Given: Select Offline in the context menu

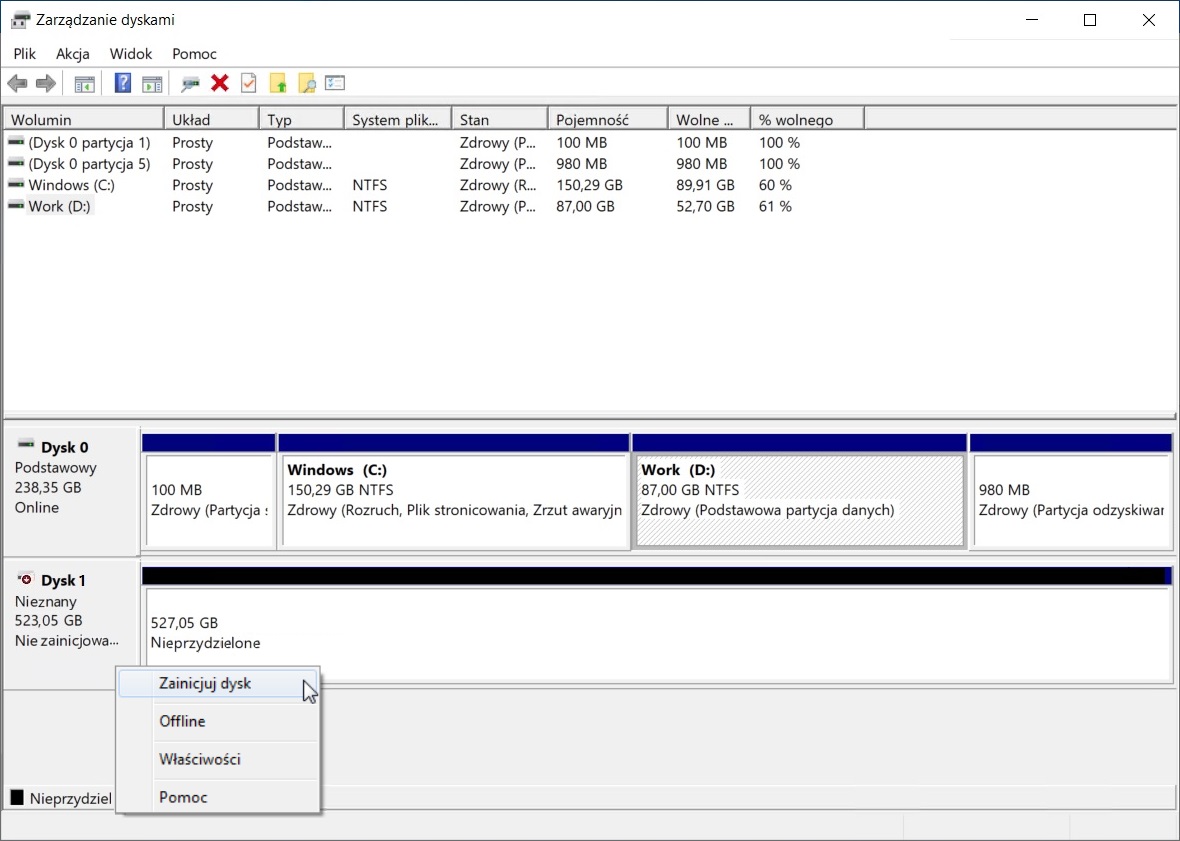Looking at the screenshot, I should coord(182,721).
